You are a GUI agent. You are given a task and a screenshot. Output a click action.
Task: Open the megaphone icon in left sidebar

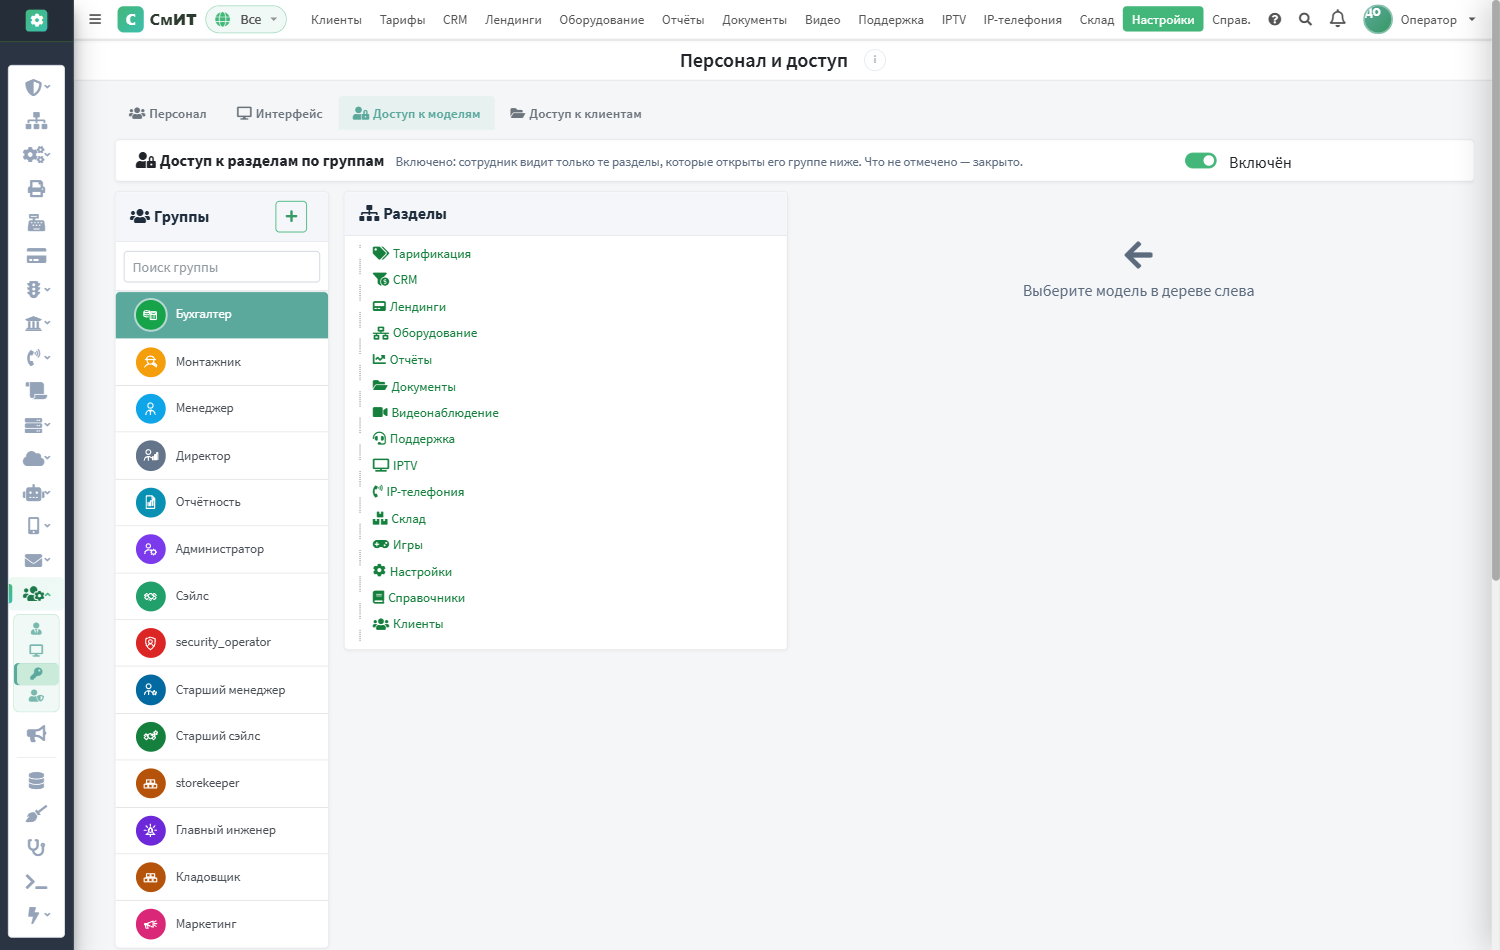36,734
